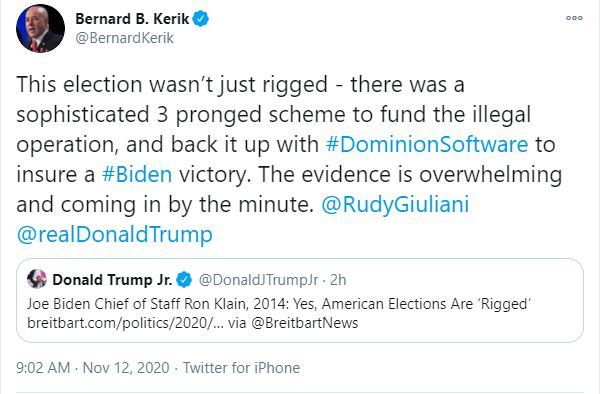Open the breitbart.com/politics/2020 link
Image resolution: width=601 pixels, height=394 pixels.
coord(125,323)
